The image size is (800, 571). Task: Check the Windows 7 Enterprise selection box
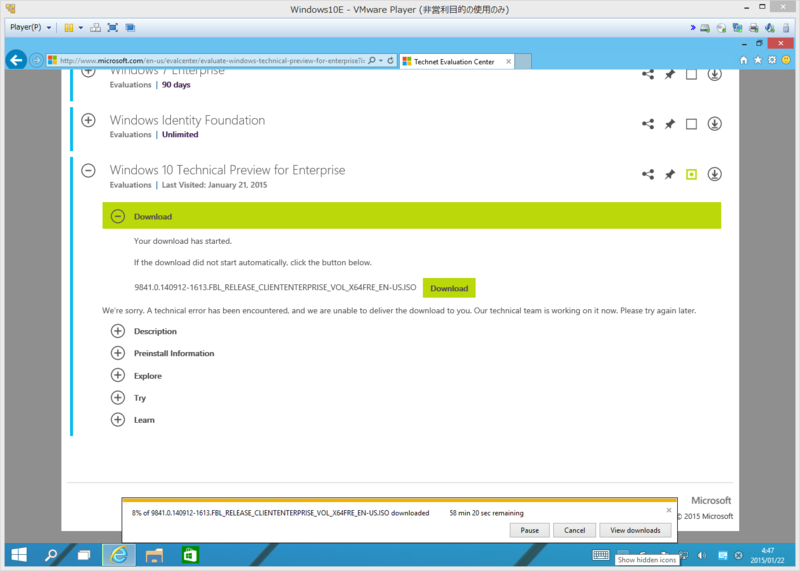pos(691,75)
